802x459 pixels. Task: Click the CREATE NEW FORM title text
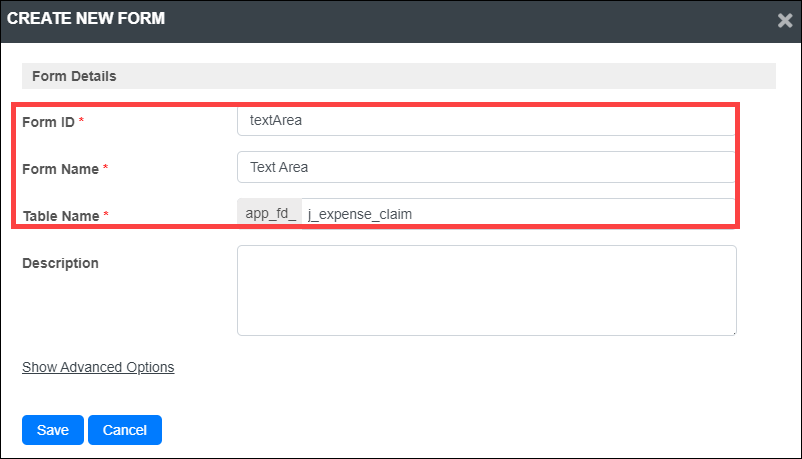86,18
